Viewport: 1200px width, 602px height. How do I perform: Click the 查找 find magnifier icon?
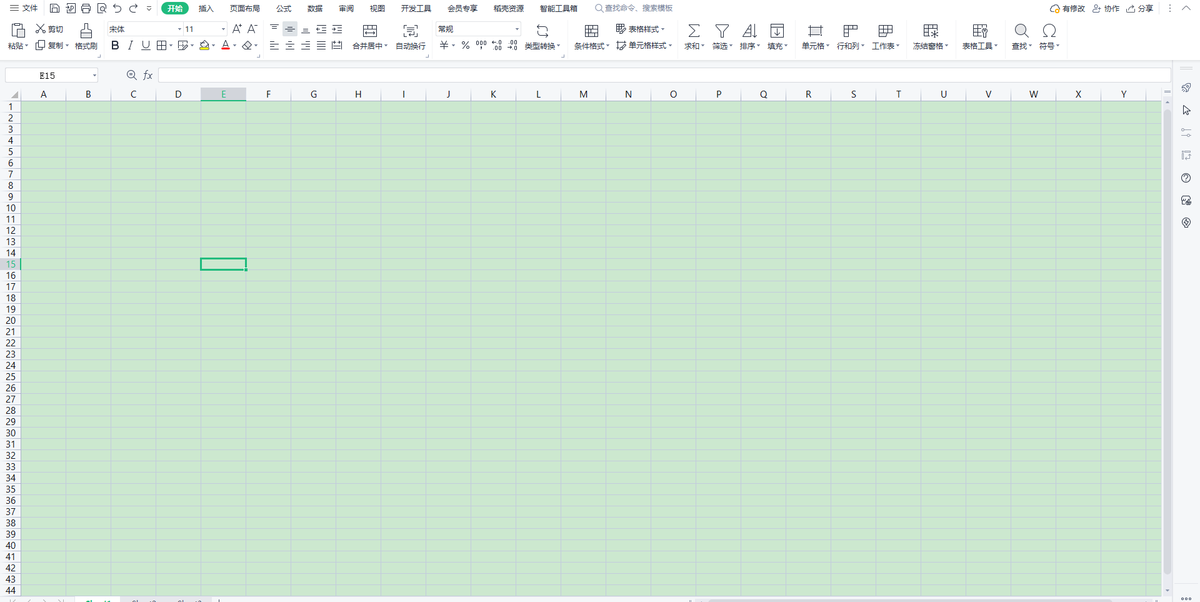point(1021,31)
